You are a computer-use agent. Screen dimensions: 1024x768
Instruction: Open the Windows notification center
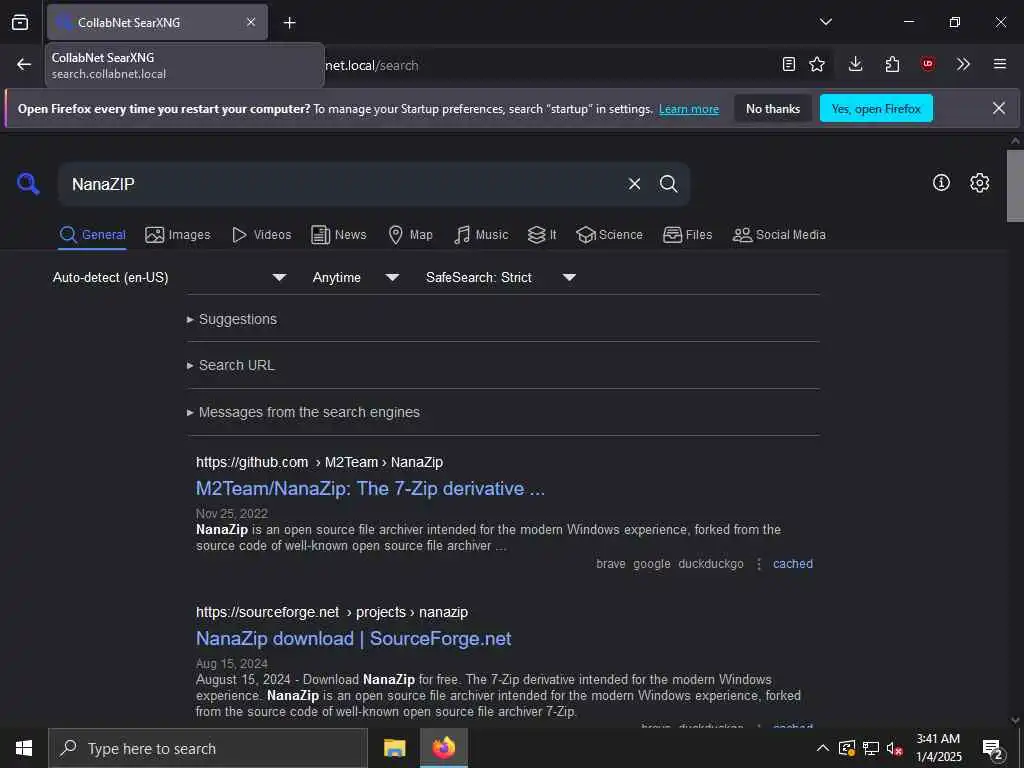pyautogui.click(x=992, y=749)
